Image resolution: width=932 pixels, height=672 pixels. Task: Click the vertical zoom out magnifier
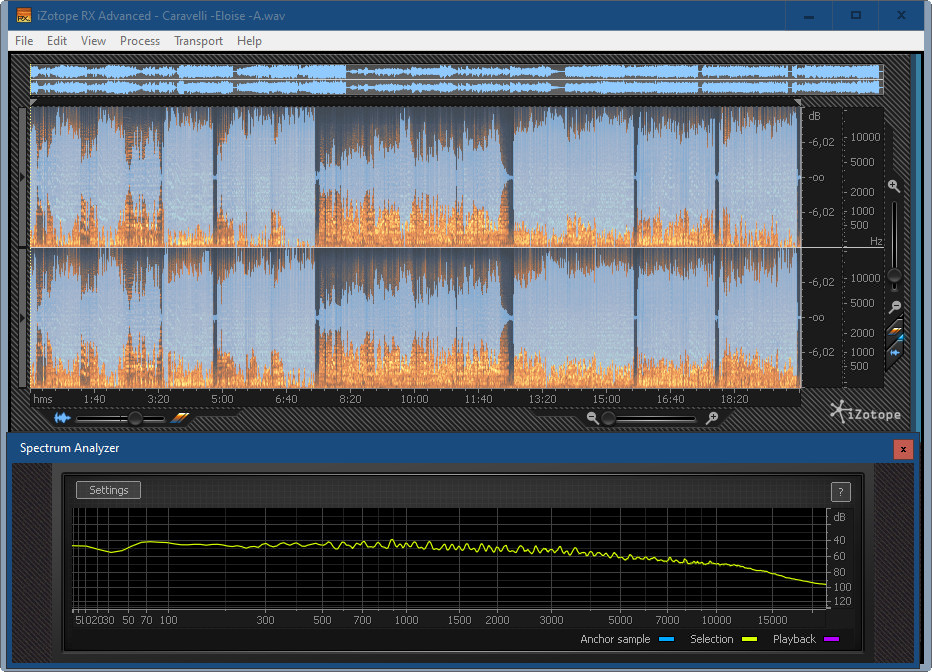[x=895, y=307]
